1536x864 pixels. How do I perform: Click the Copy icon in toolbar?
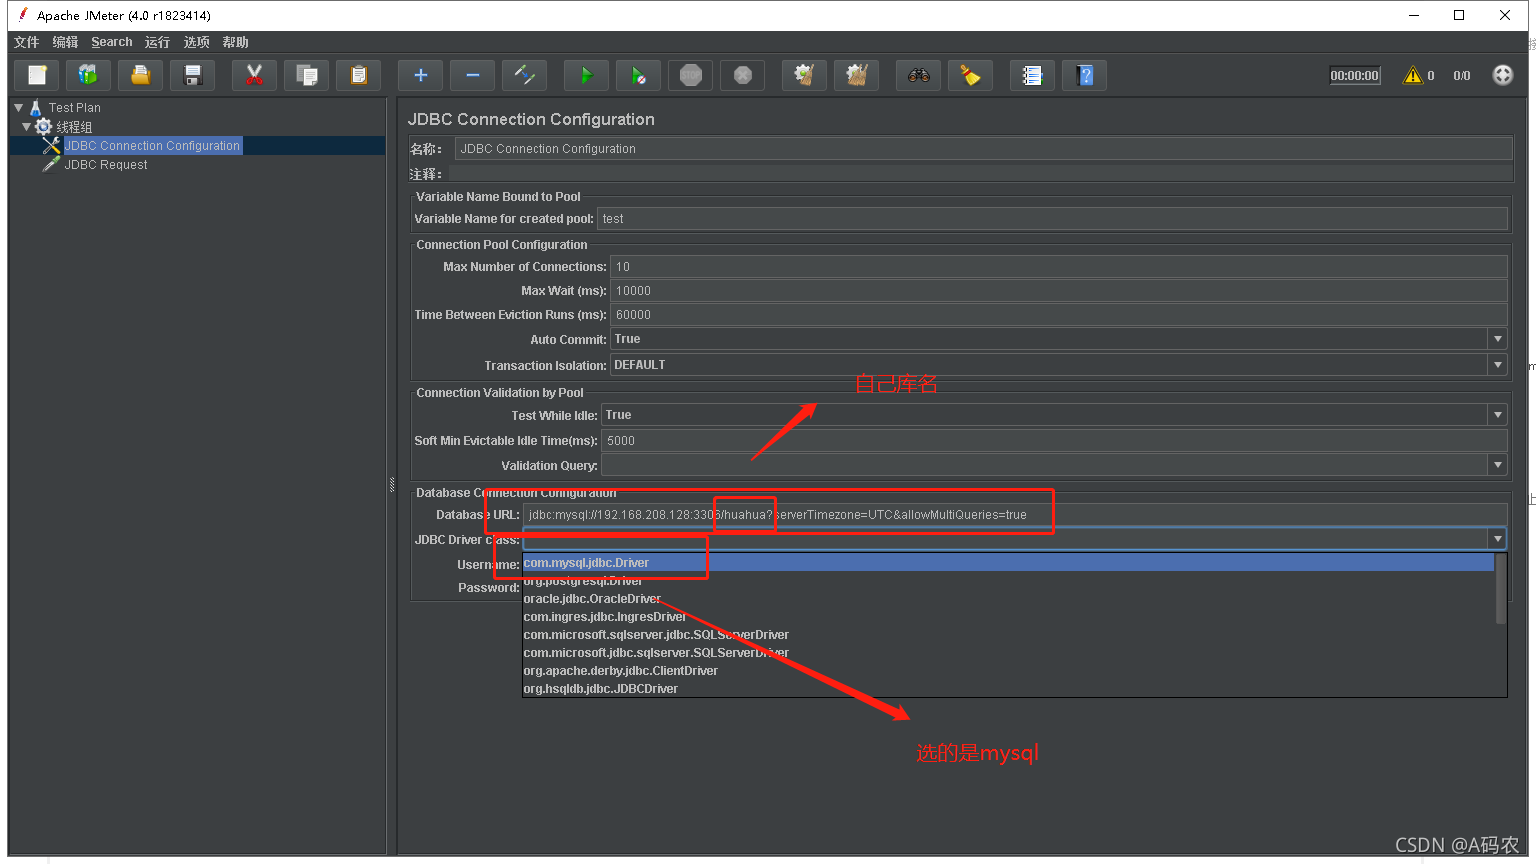click(x=307, y=75)
